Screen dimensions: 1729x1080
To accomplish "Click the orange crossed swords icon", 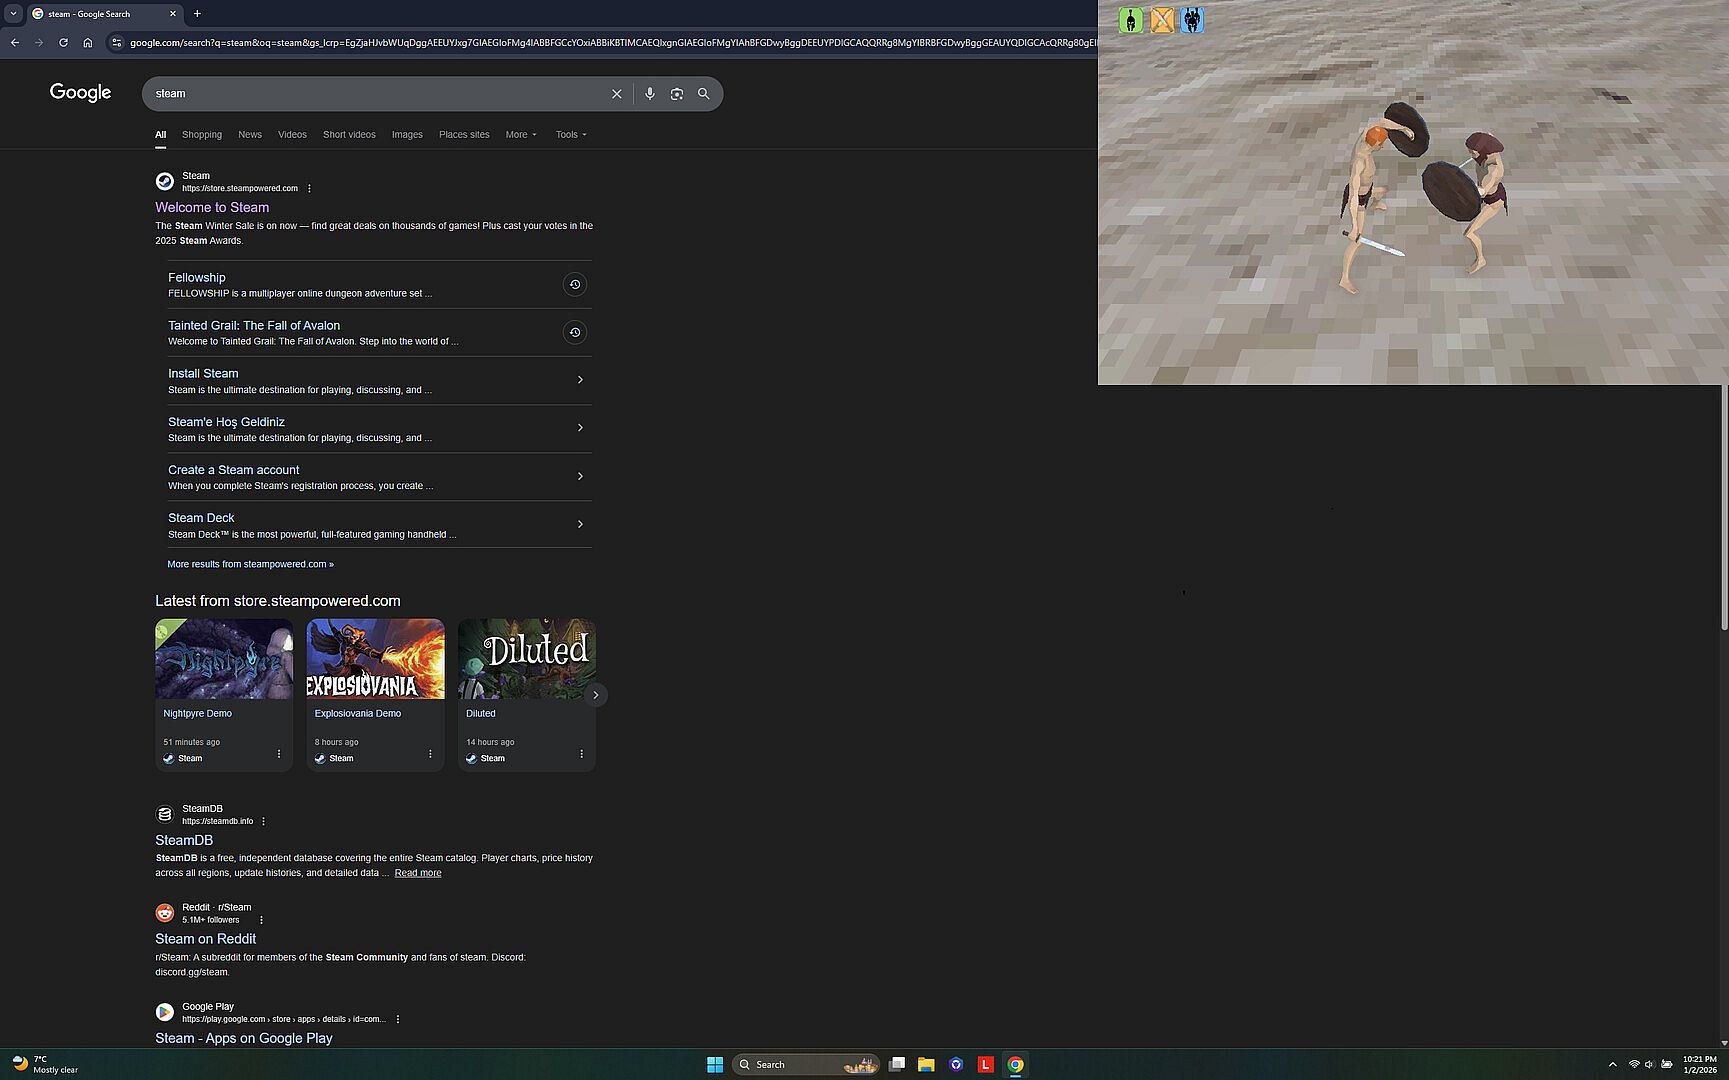I will coord(1161,20).
